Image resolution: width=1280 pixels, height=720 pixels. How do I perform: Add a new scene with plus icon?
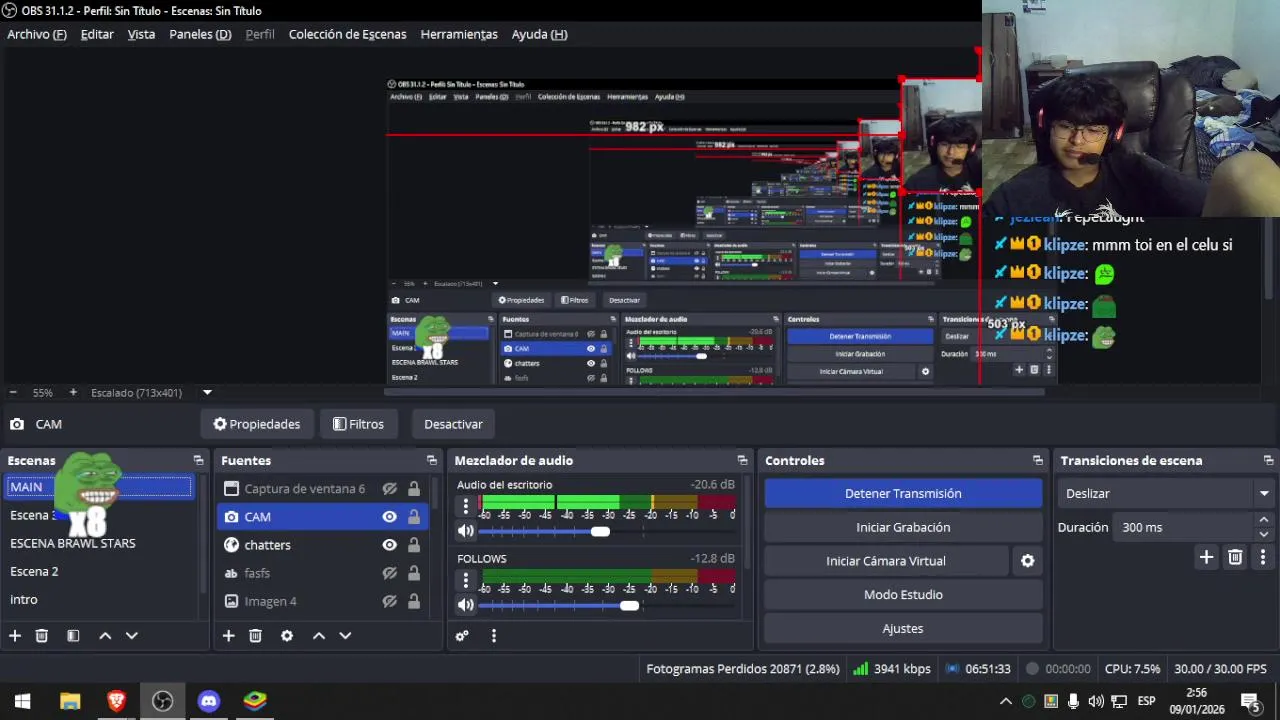tap(15, 636)
